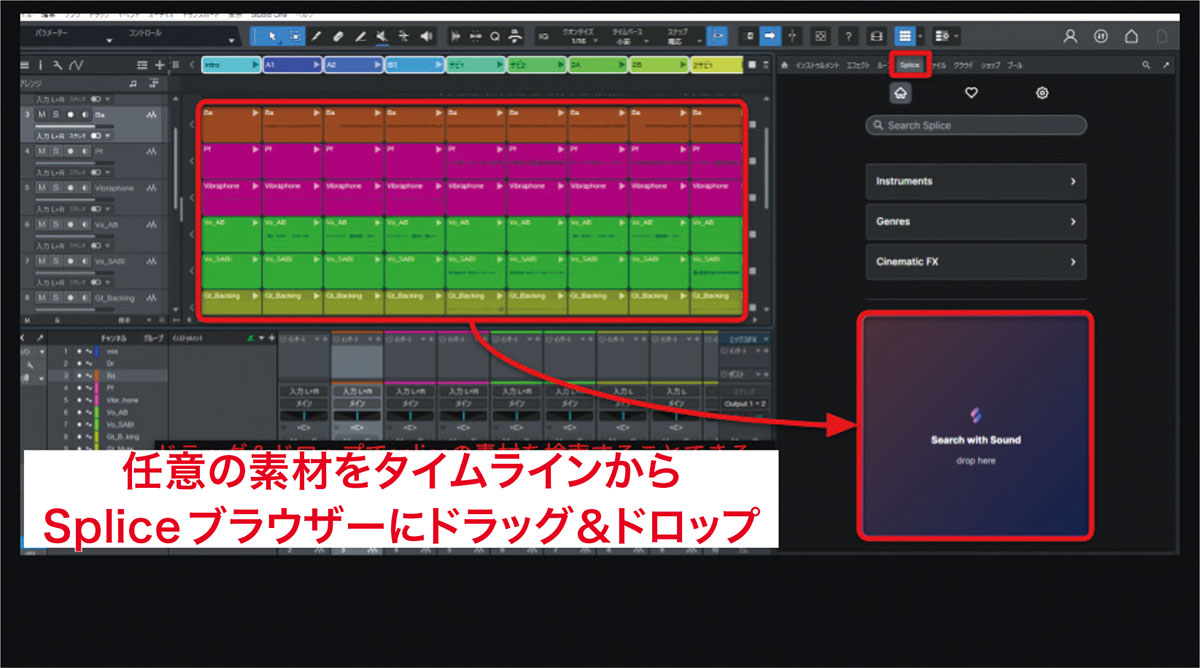Toggle the blue snap button in toolbar
Image resolution: width=1200 pixels, height=668 pixels.
click(717, 36)
